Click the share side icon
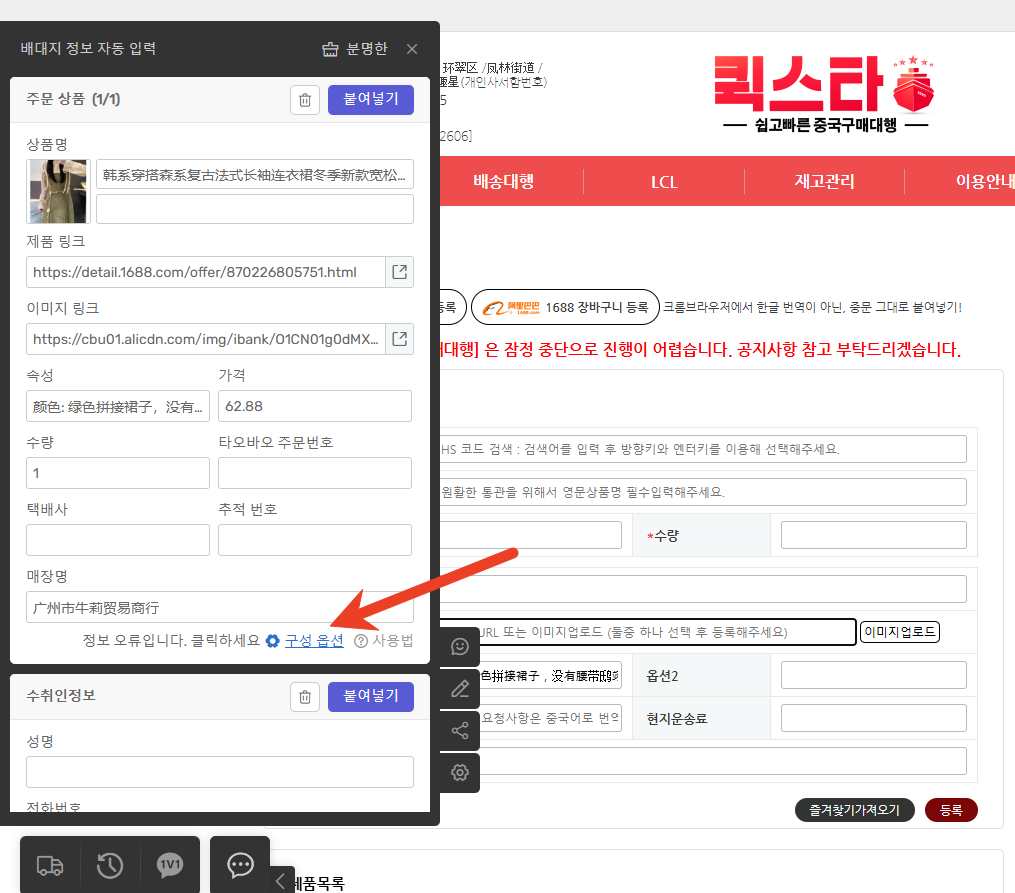 [460, 731]
